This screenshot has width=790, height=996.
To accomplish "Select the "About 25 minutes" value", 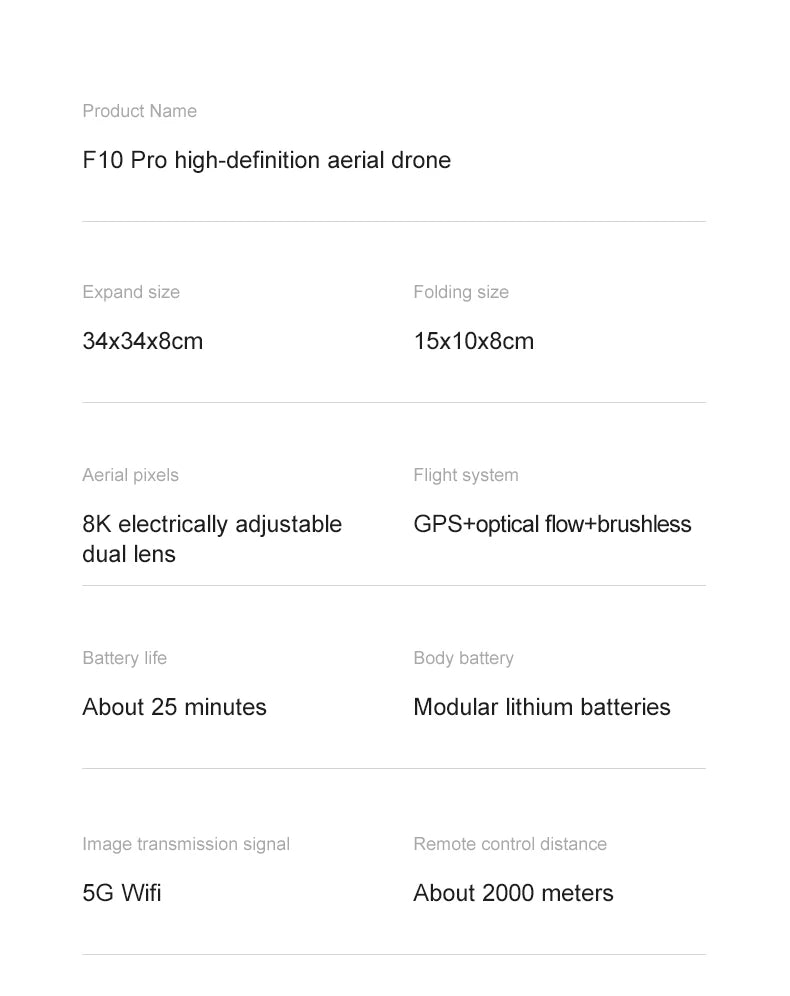I will pos(174,707).
